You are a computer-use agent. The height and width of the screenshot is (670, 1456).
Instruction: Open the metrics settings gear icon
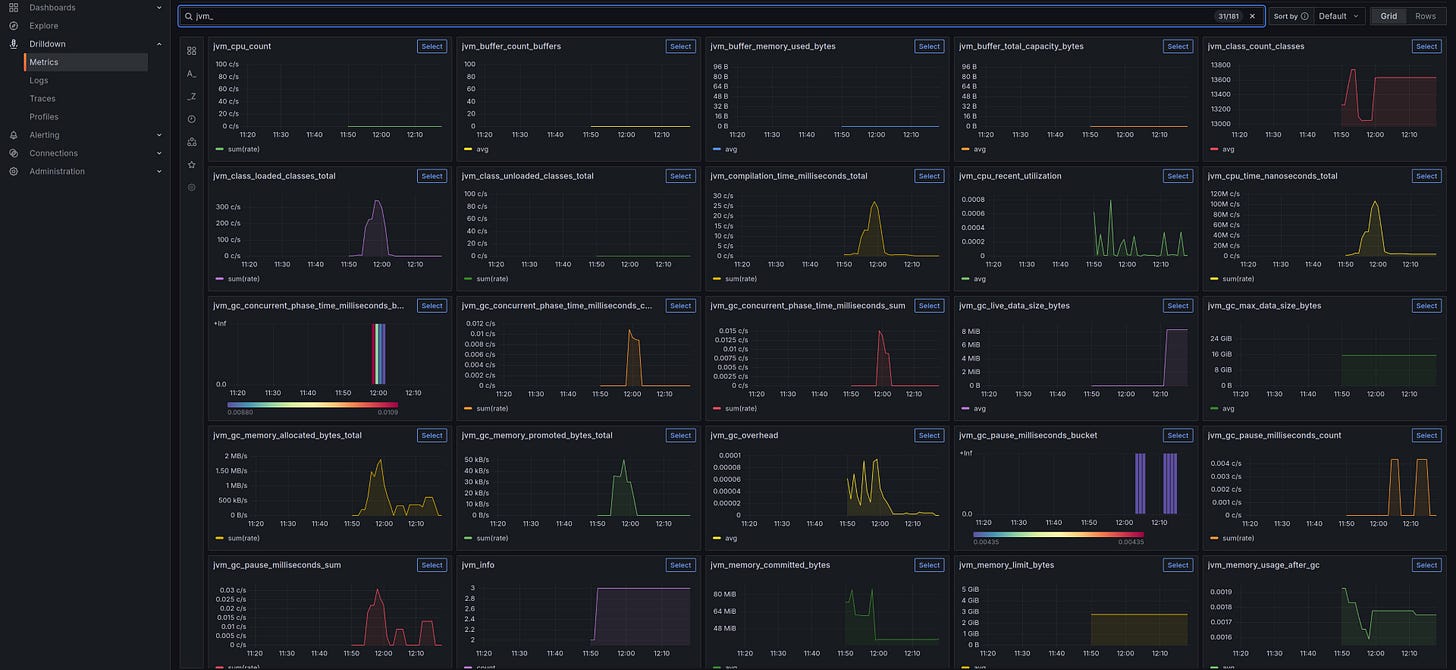pyautogui.click(x=191, y=187)
